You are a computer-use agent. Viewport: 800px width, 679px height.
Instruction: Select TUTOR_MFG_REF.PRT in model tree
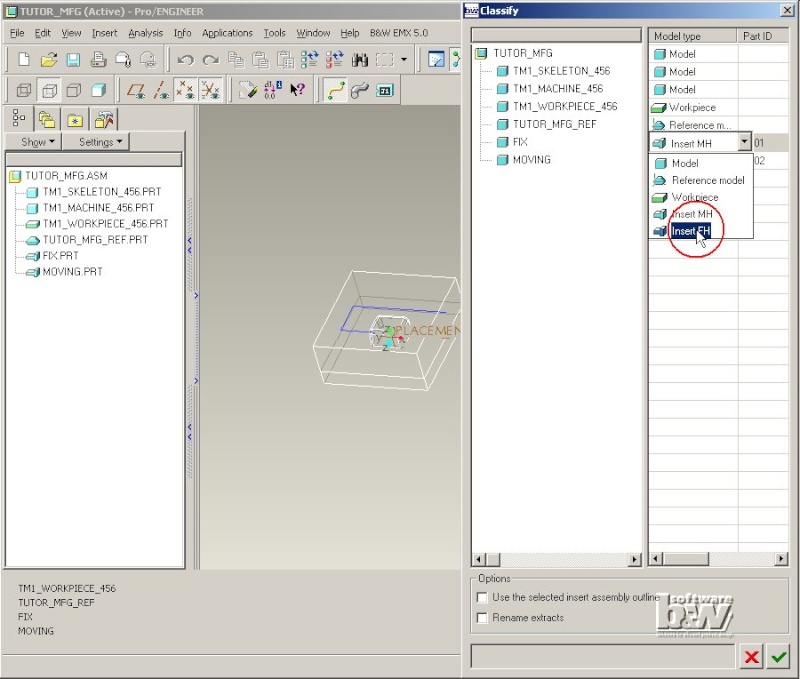95,240
